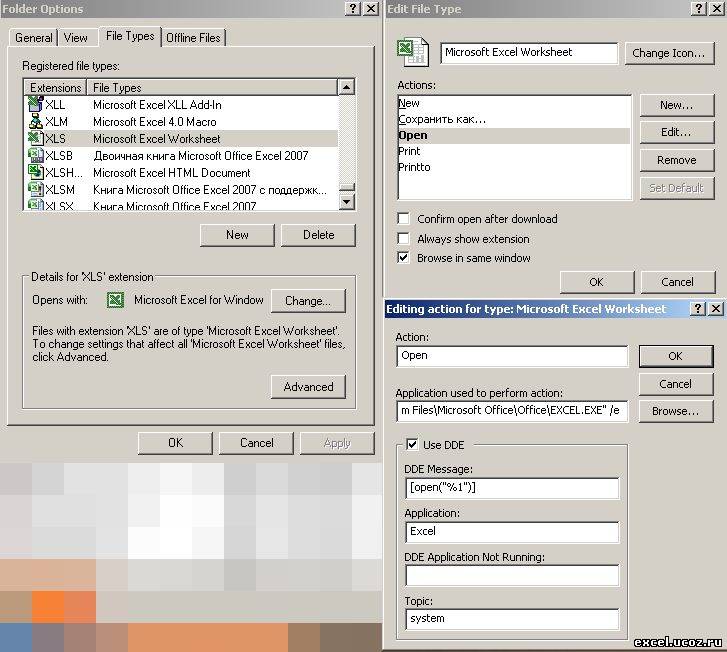Viewport: 727px width, 652px height.
Task: Select Microsoft Excel XLL Add-In row
Action: tap(181, 105)
